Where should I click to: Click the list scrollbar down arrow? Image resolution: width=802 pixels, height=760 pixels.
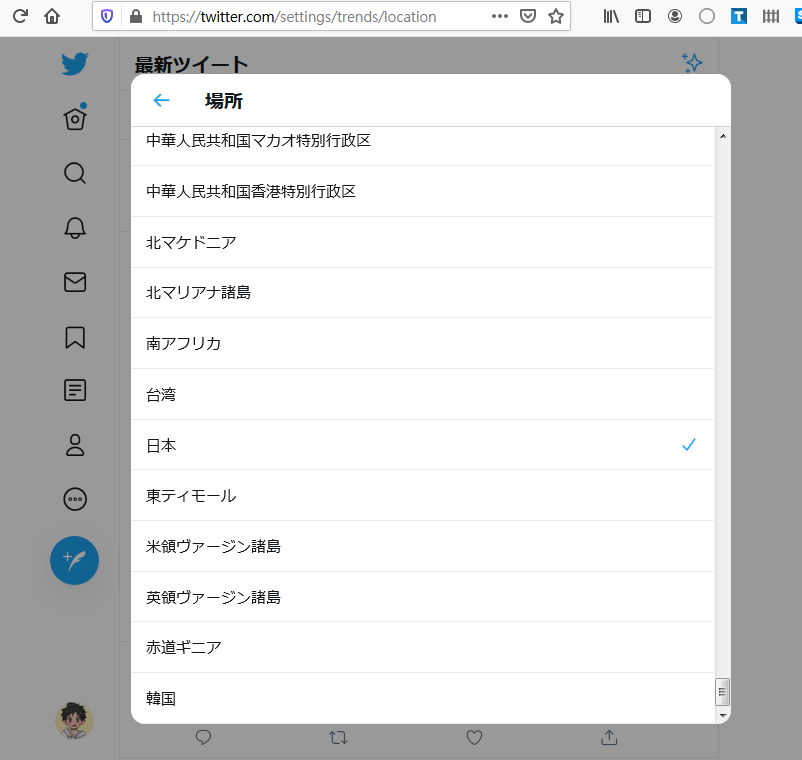pyautogui.click(x=723, y=716)
